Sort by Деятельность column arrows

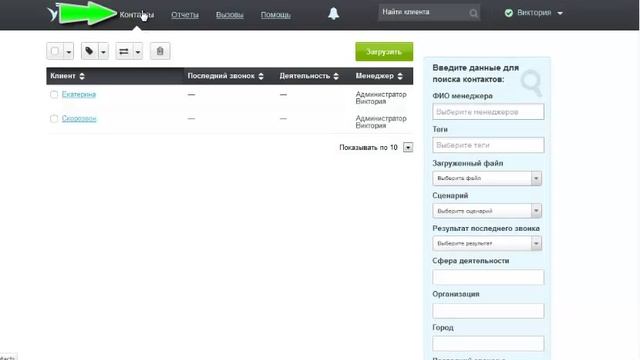pos(336,76)
